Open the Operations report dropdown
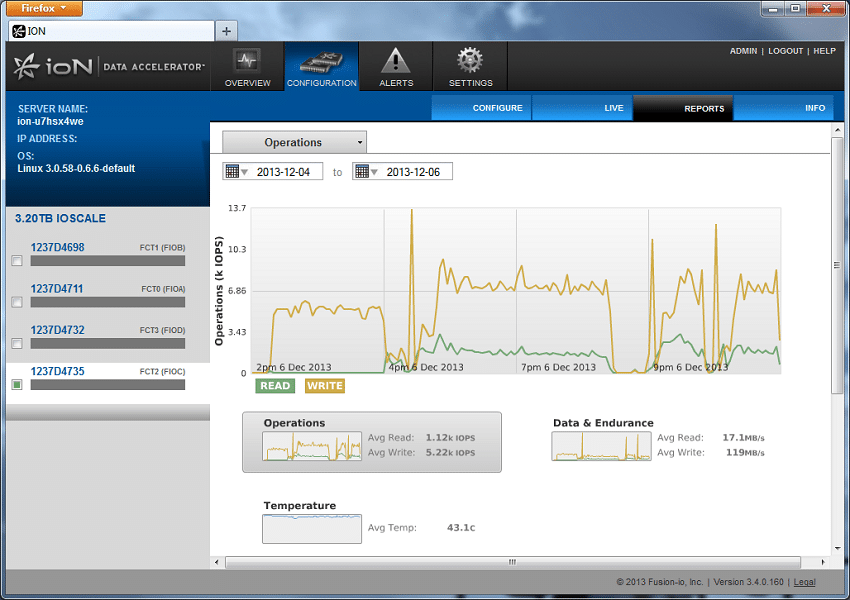 pyautogui.click(x=294, y=142)
